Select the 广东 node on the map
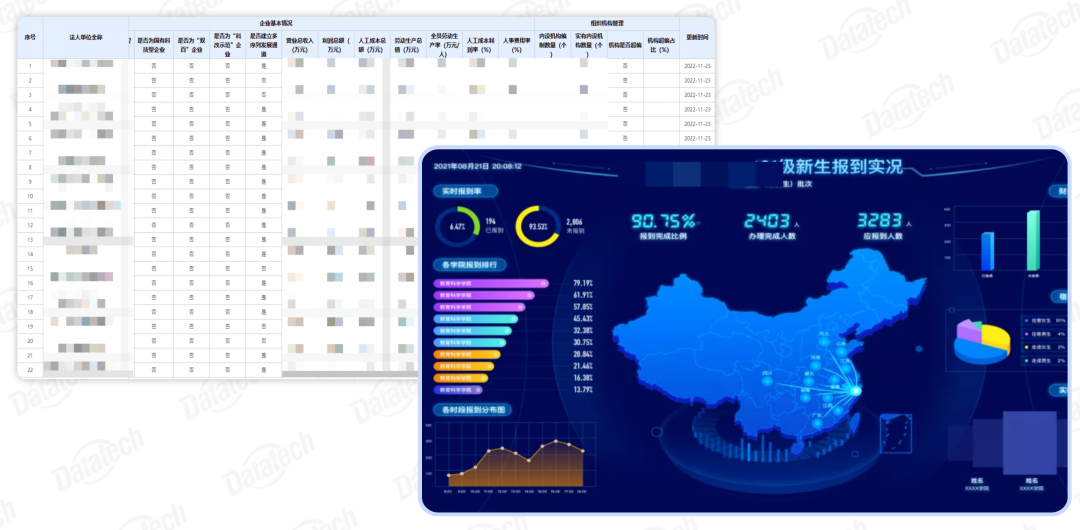The image size is (1080, 530). click(818, 421)
